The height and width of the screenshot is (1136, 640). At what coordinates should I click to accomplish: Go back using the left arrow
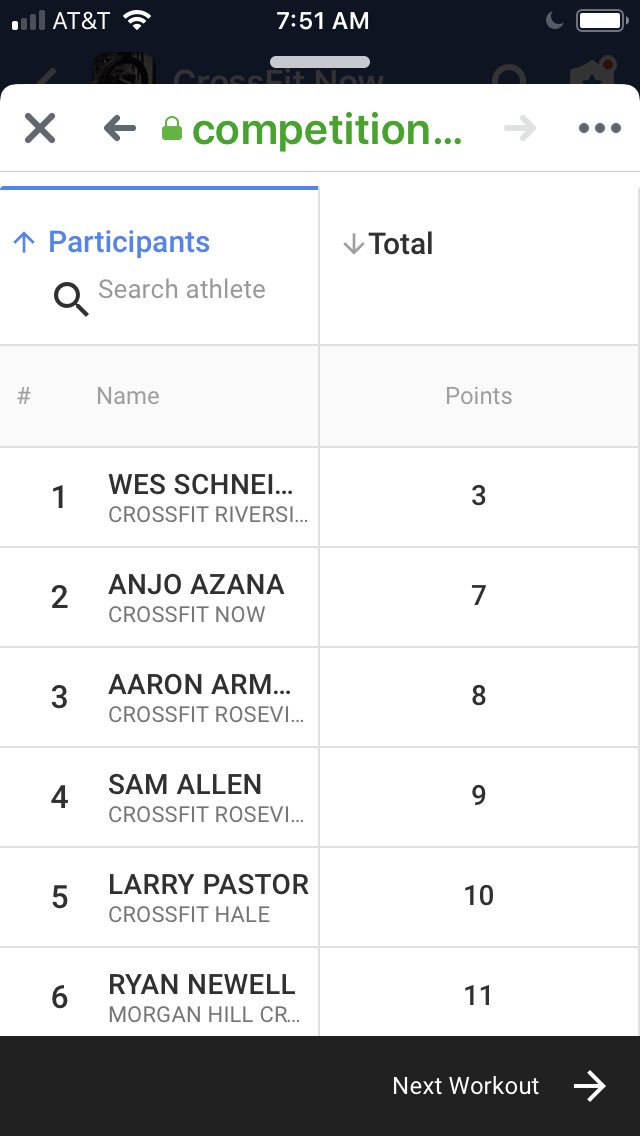[119, 129]
